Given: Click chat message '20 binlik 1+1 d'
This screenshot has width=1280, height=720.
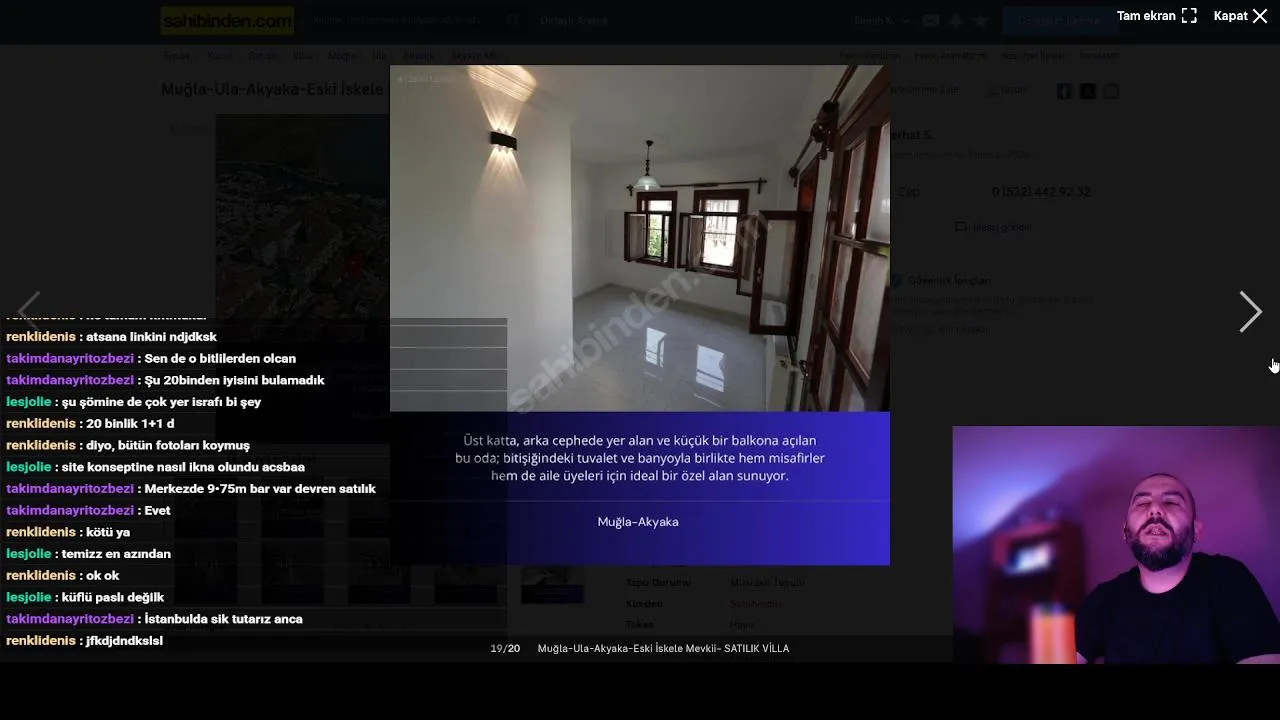Looking at the screenshot, I should click(x=130, y=424).
